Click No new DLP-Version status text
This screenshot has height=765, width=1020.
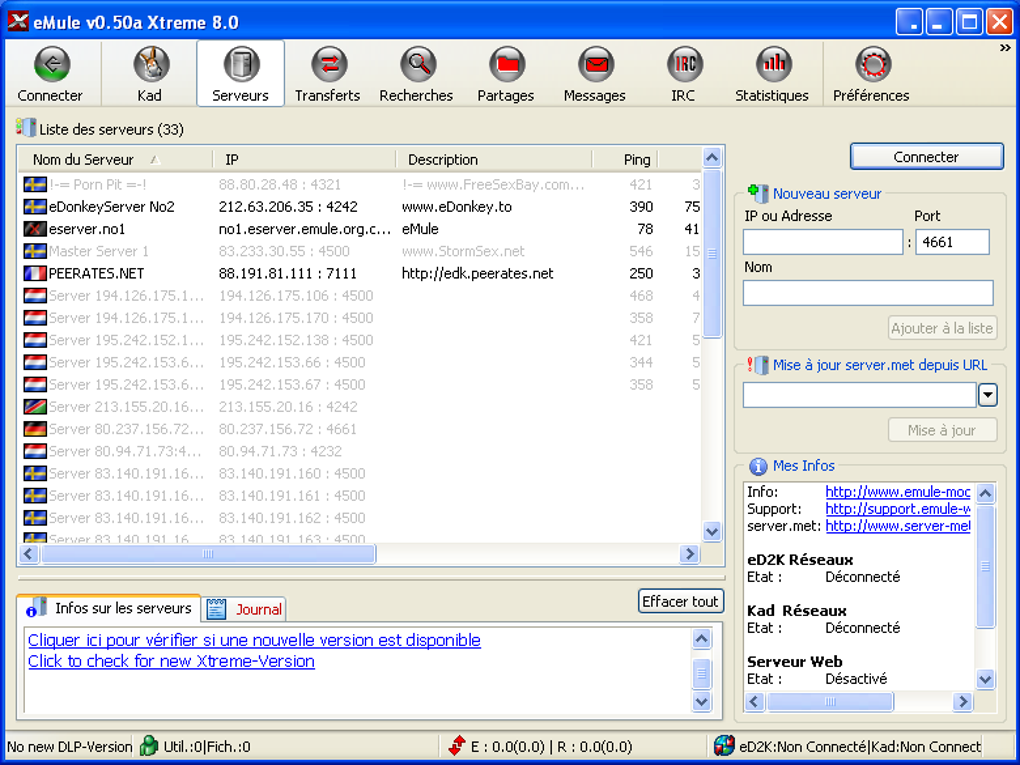click(69, 747)
